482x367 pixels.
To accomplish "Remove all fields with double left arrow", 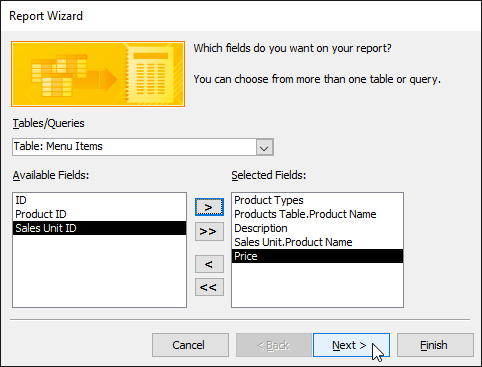I will pos(209,287).
